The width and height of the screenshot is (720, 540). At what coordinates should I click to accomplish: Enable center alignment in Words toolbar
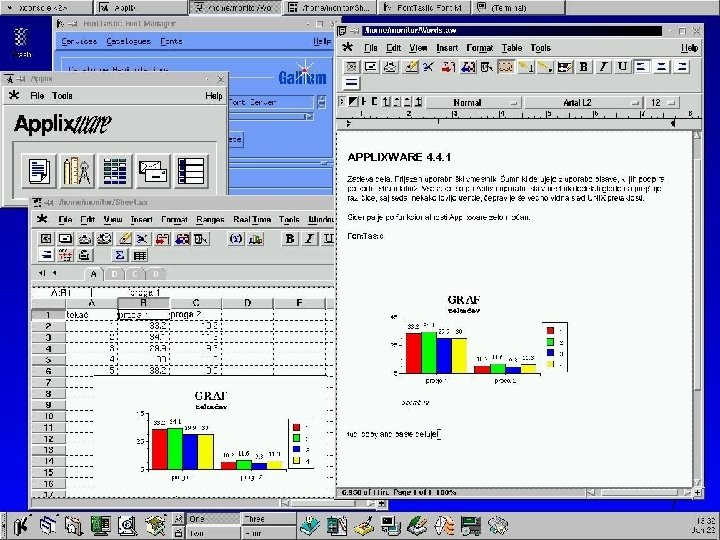pyautogui.click(x=661, y=67)
